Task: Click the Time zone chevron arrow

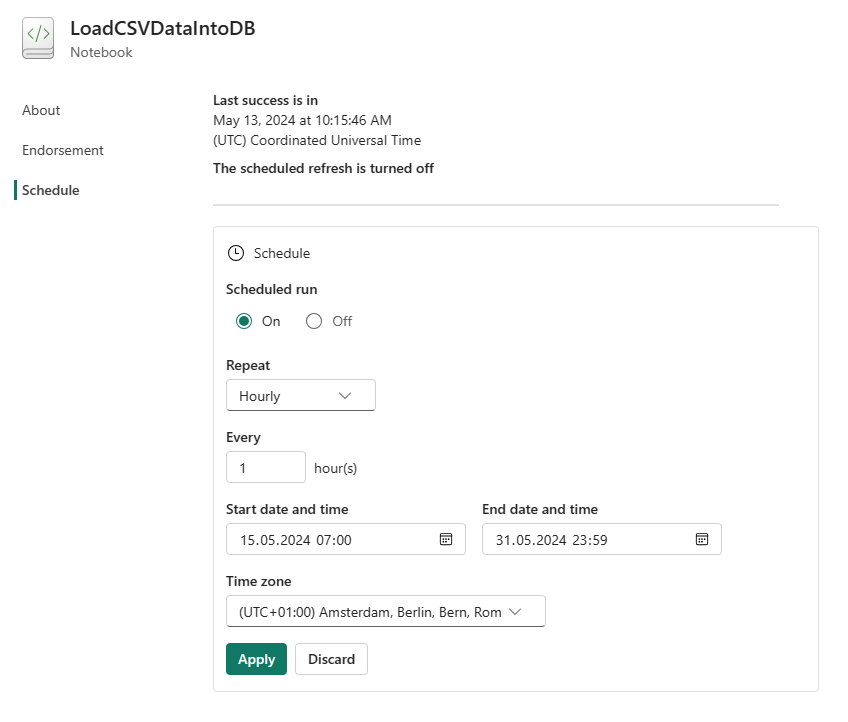Action: tap(515, 612)
